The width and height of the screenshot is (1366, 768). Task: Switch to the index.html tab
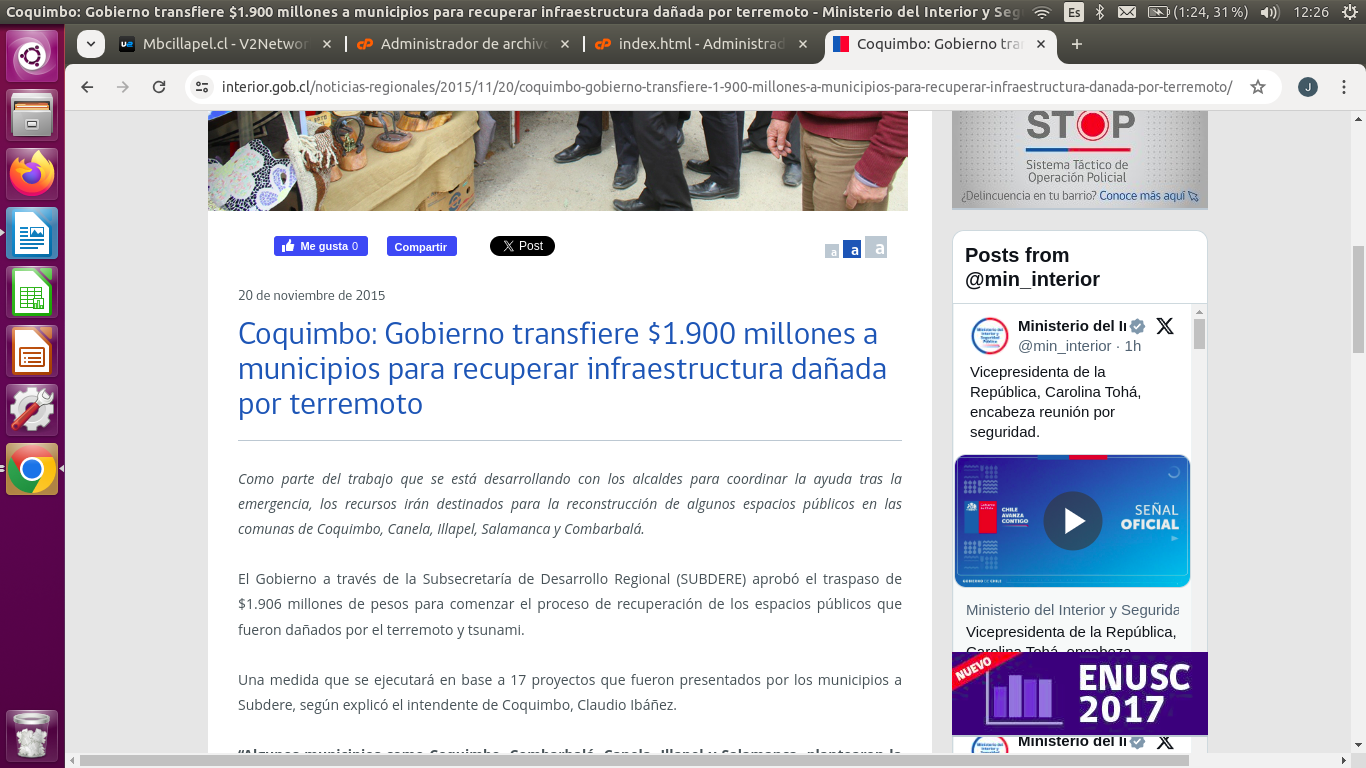(700, 44)
